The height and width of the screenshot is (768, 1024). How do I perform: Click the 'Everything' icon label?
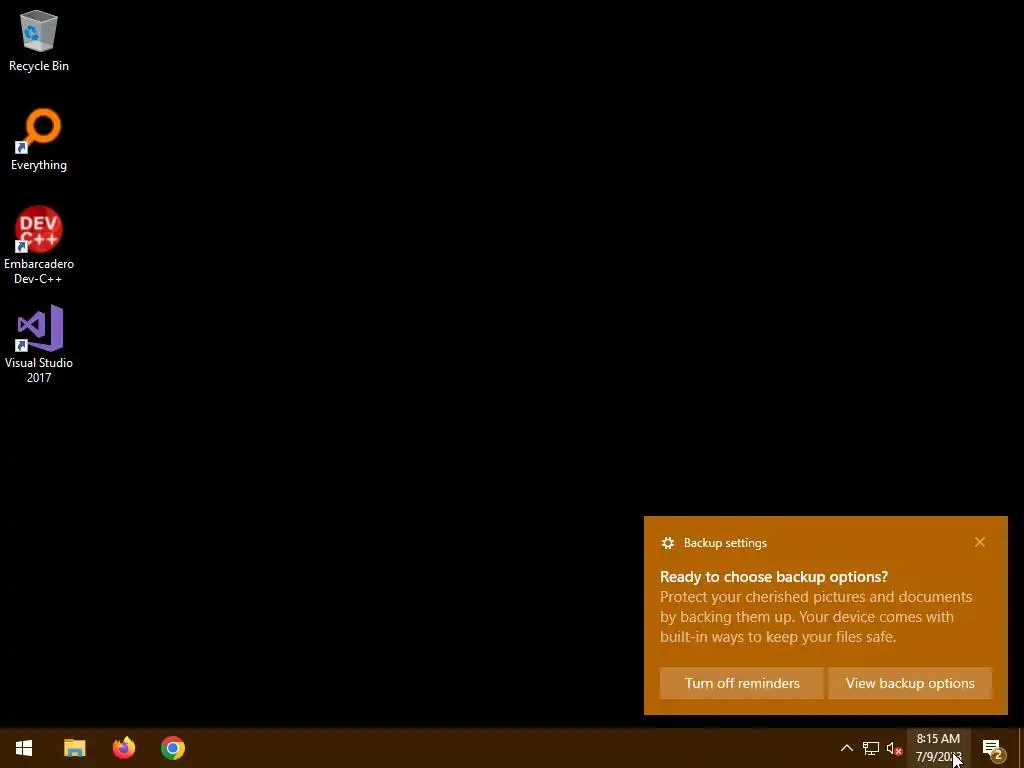click(39, 165)
